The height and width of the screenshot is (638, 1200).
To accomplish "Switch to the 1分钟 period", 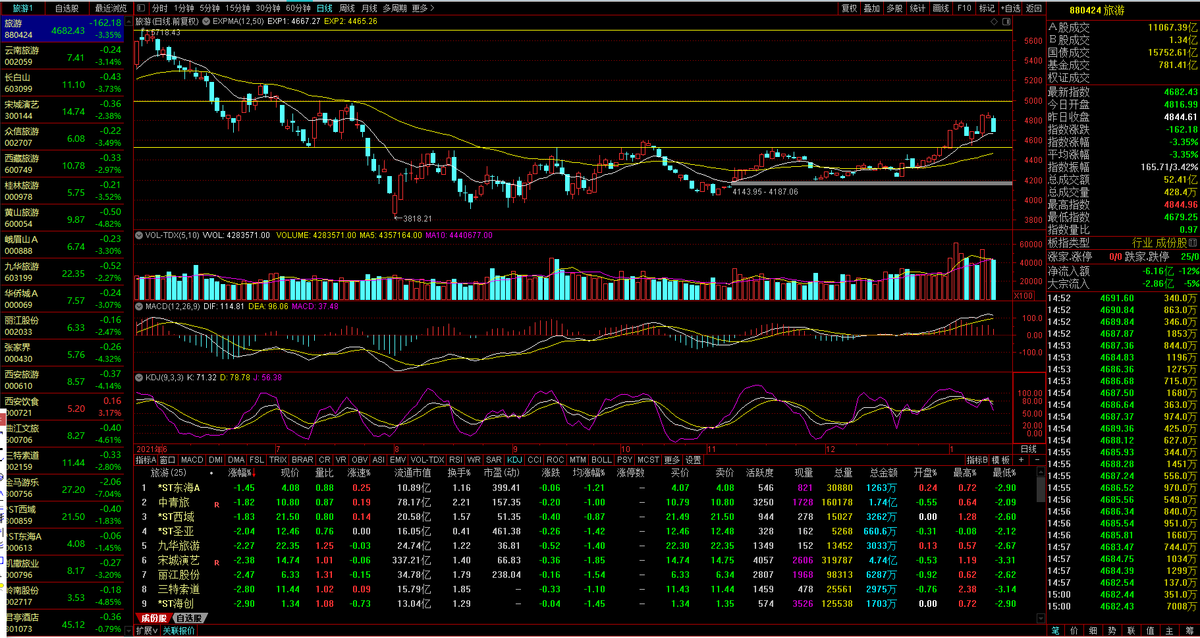I will tap(183, 8).
